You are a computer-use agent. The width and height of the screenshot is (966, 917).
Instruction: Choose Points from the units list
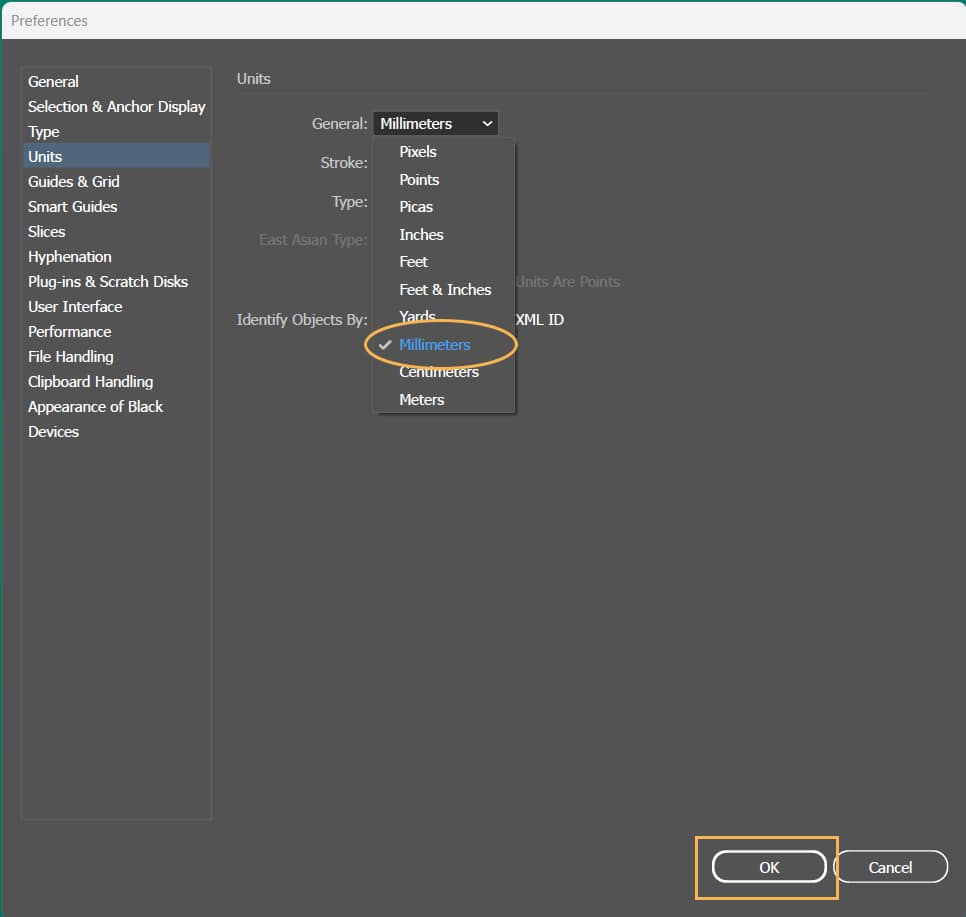(419, 180)
